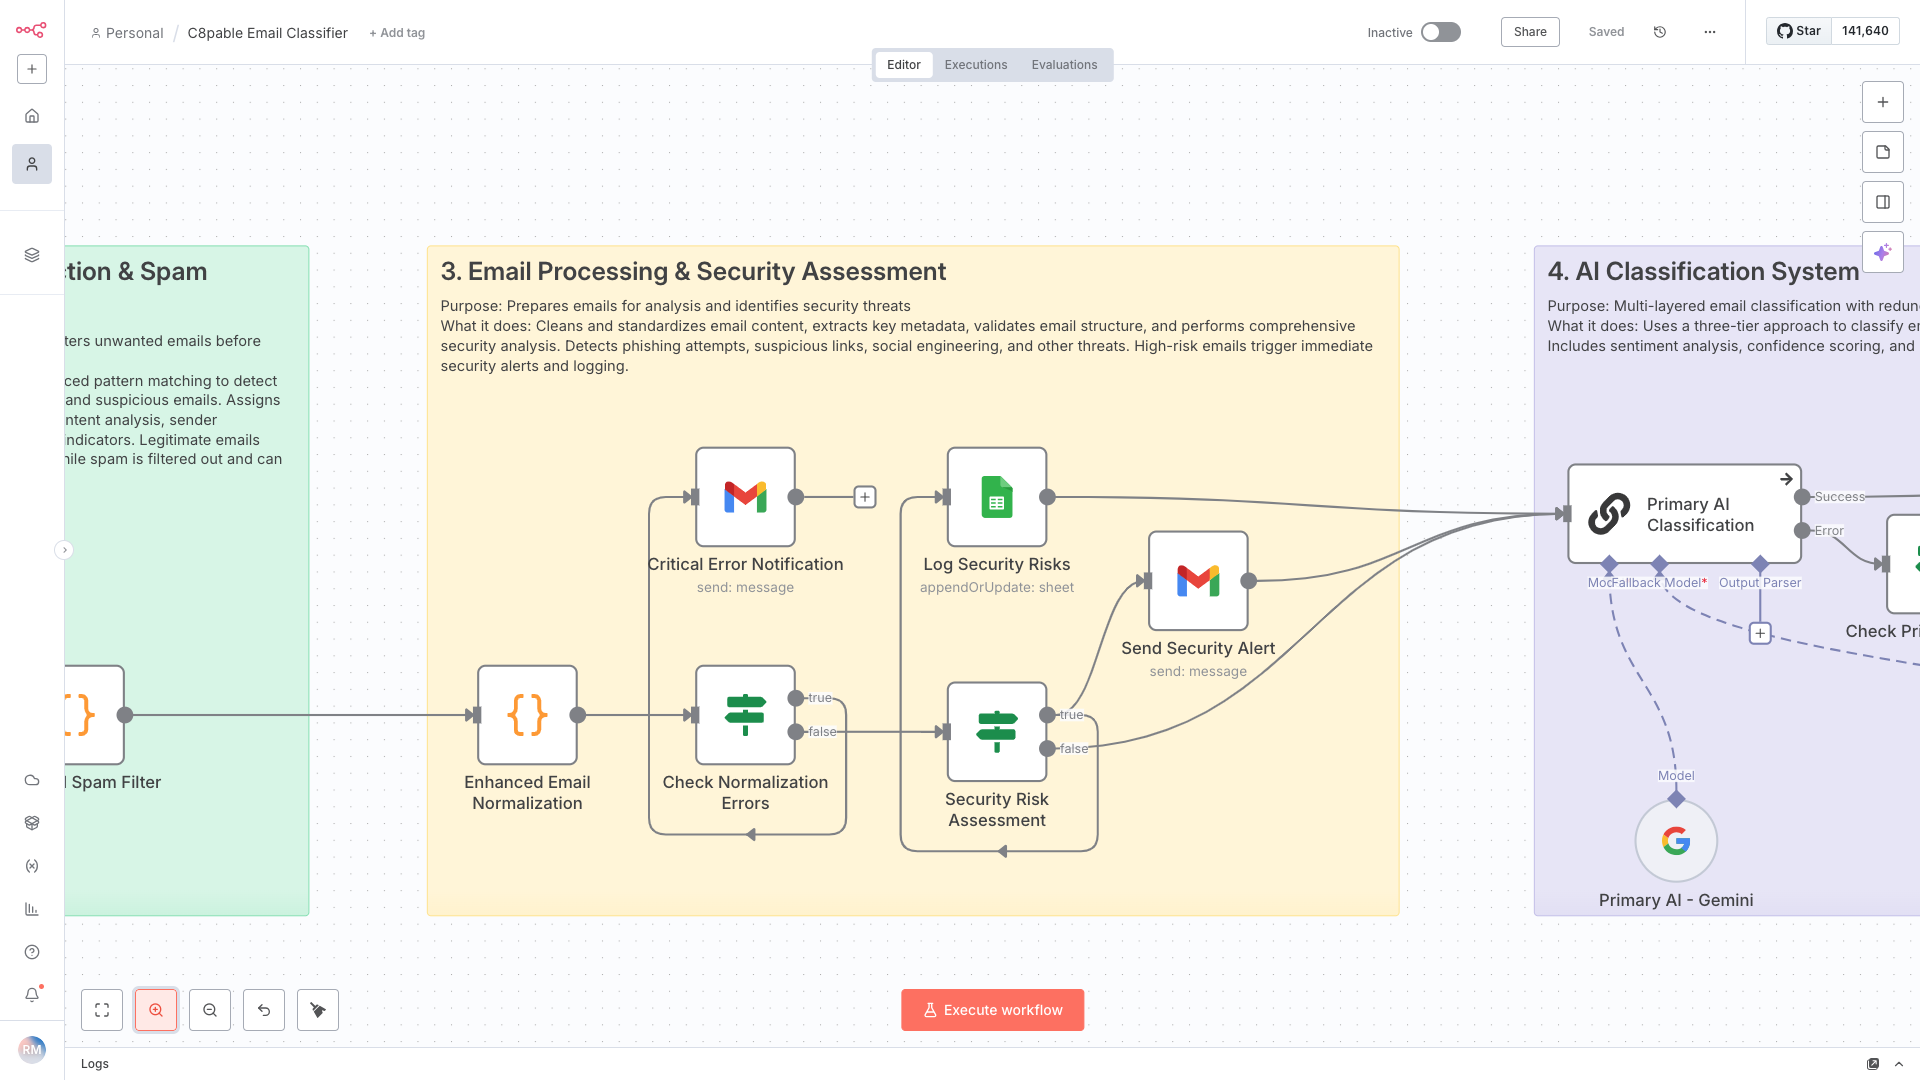Click the Add tag link

click(x=397, y=33)
